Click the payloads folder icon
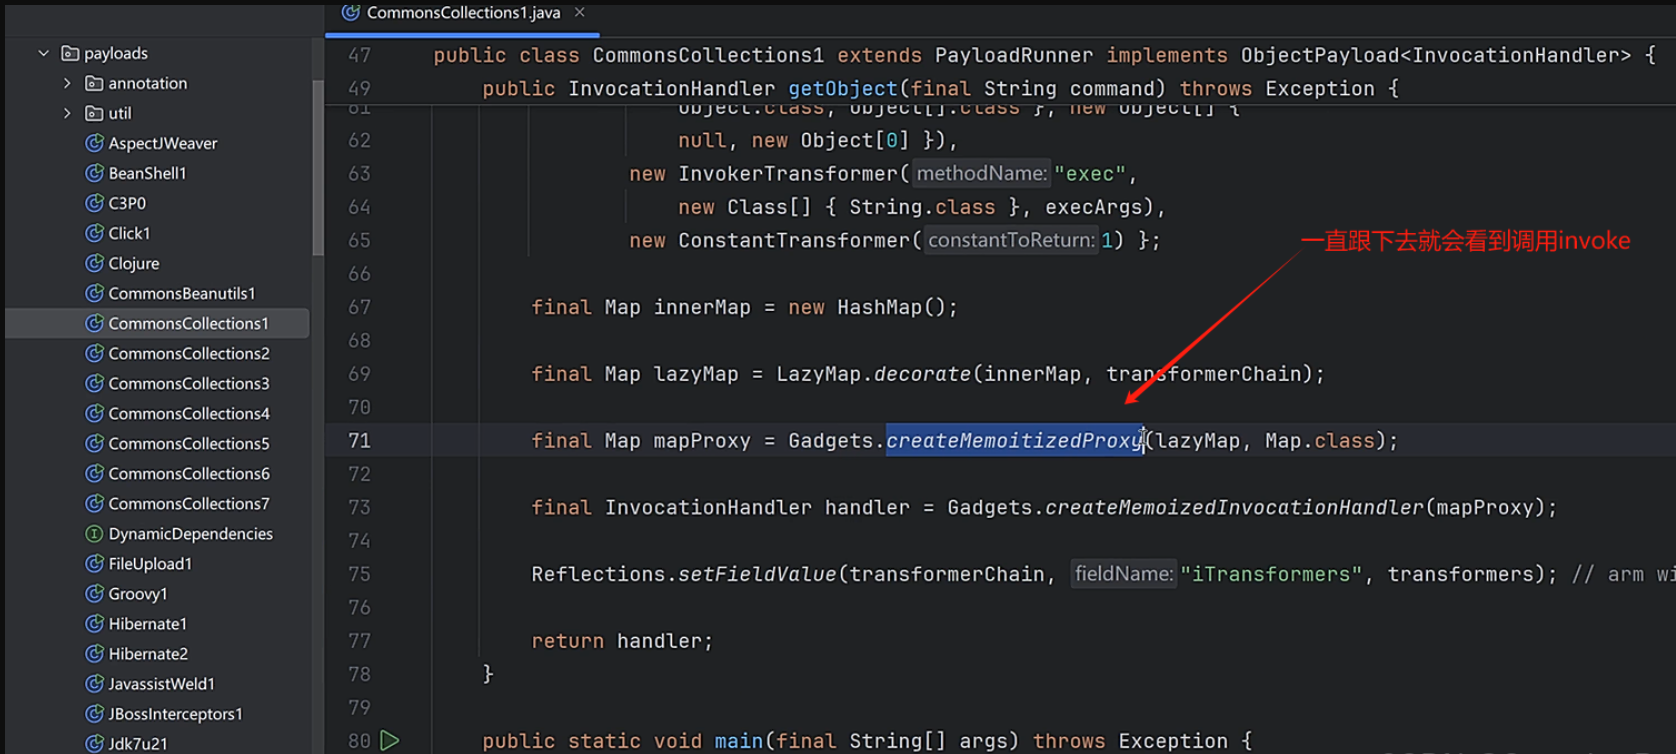This screenshot has height=754, width=1676. point(70,53)
